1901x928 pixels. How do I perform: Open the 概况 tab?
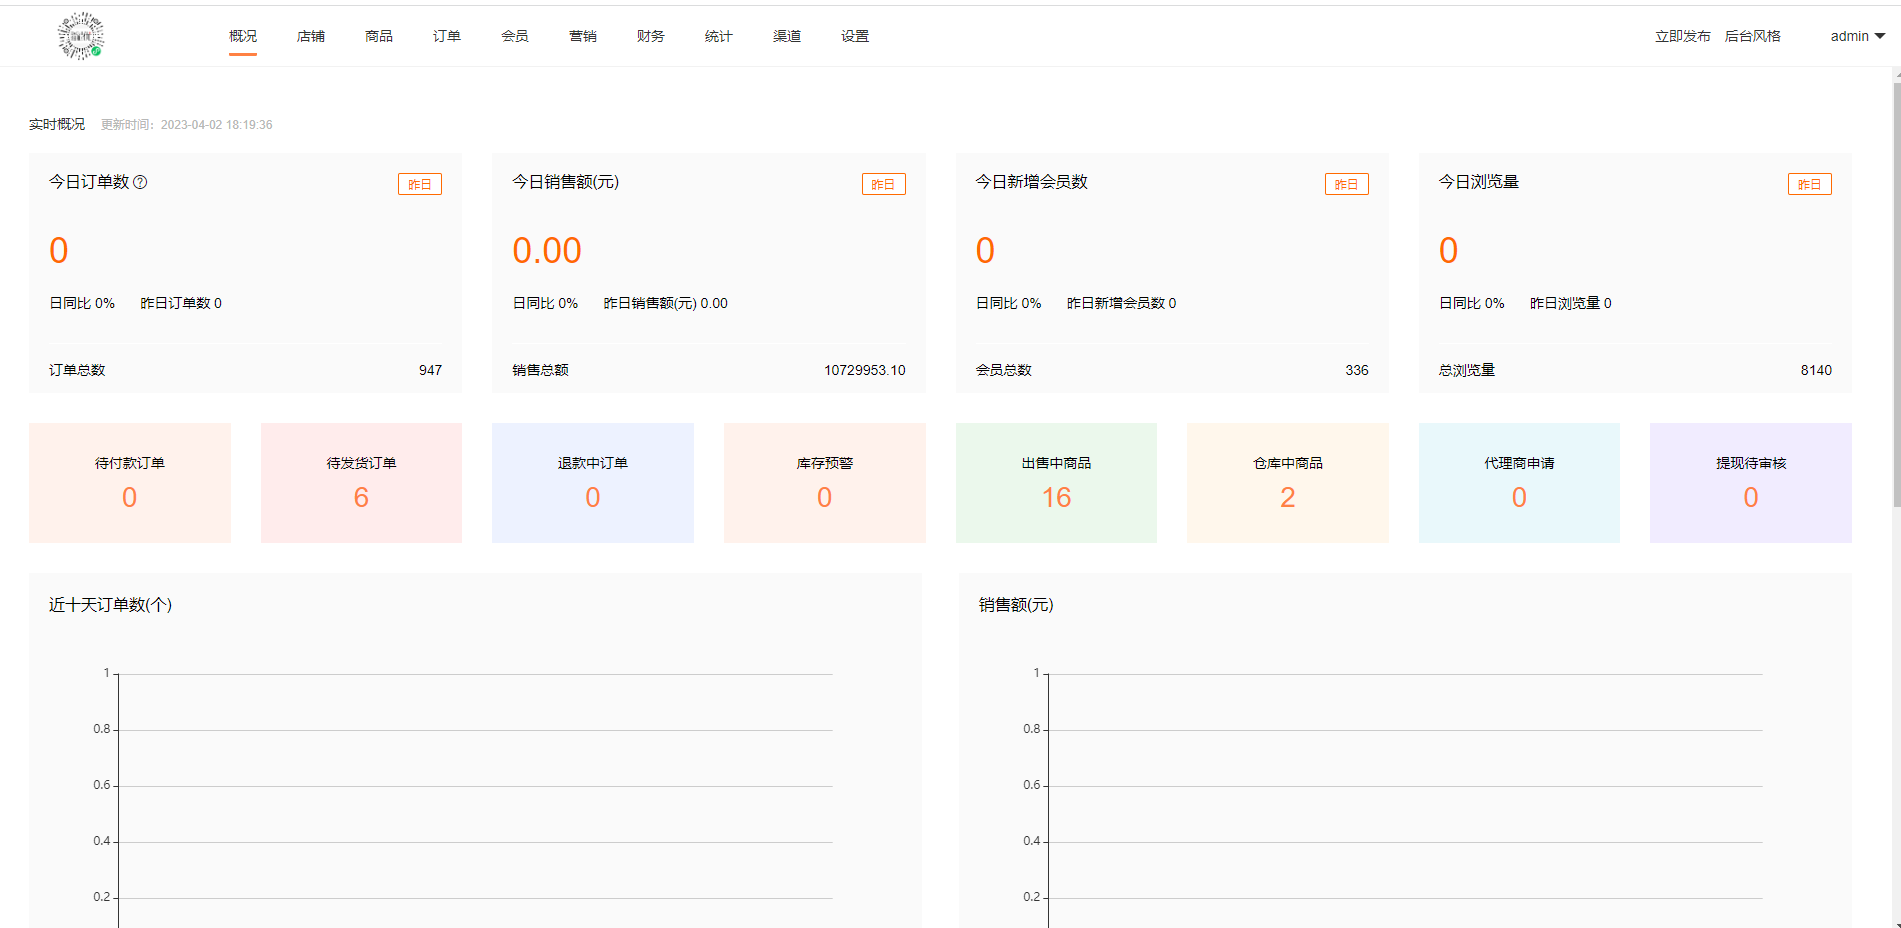point(243,36)
